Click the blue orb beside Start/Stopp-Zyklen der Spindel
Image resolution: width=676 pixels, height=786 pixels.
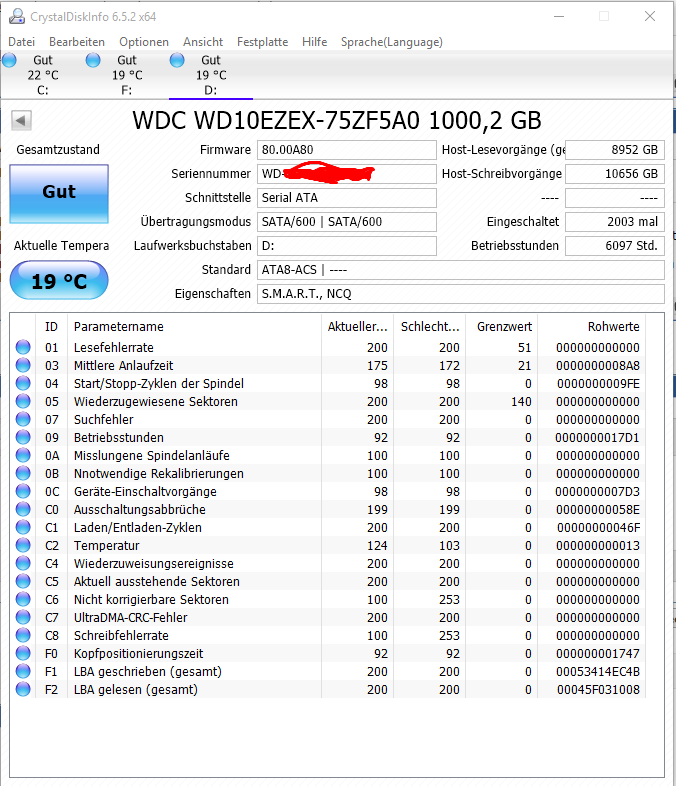[23, 383]
